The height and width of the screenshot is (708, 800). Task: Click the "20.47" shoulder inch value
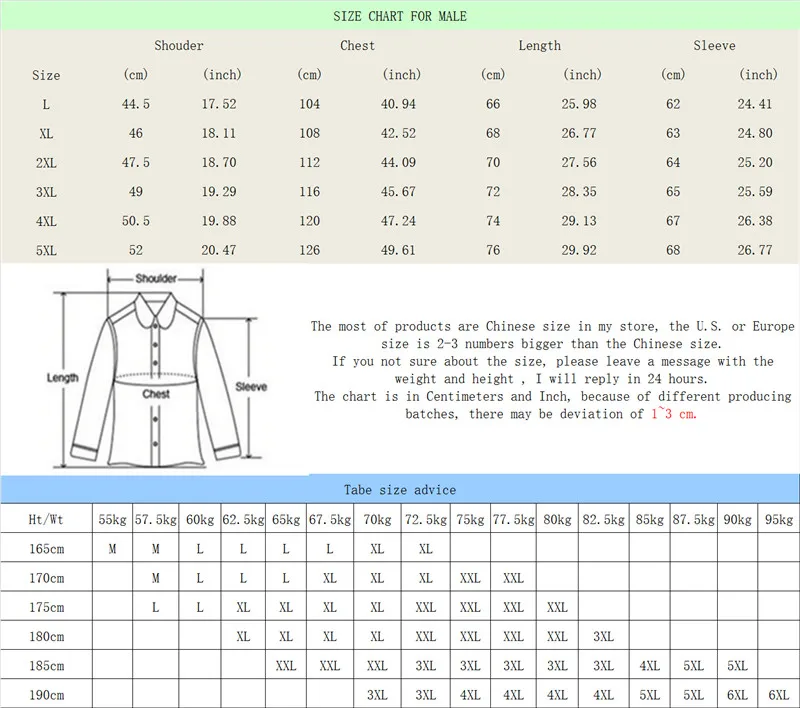click(x=219, y=250)
